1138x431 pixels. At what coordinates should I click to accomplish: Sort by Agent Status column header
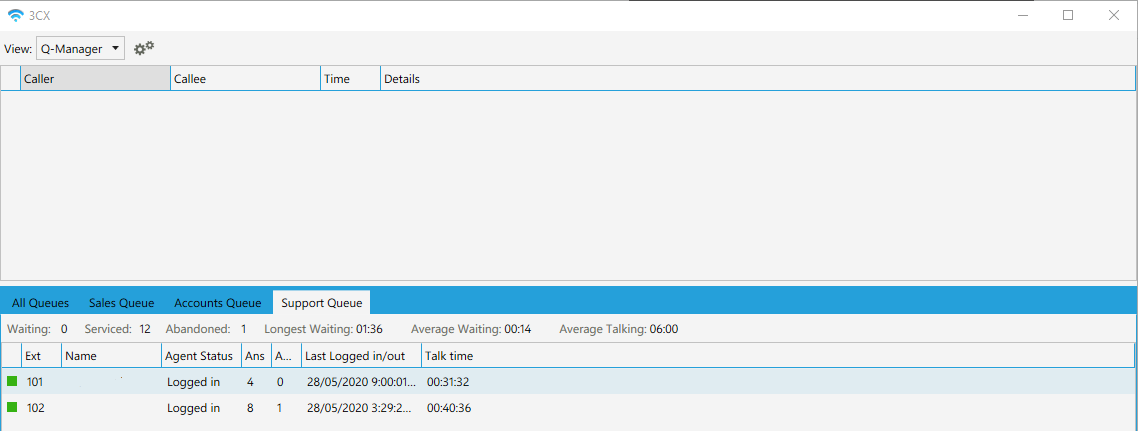coord(202,356)
